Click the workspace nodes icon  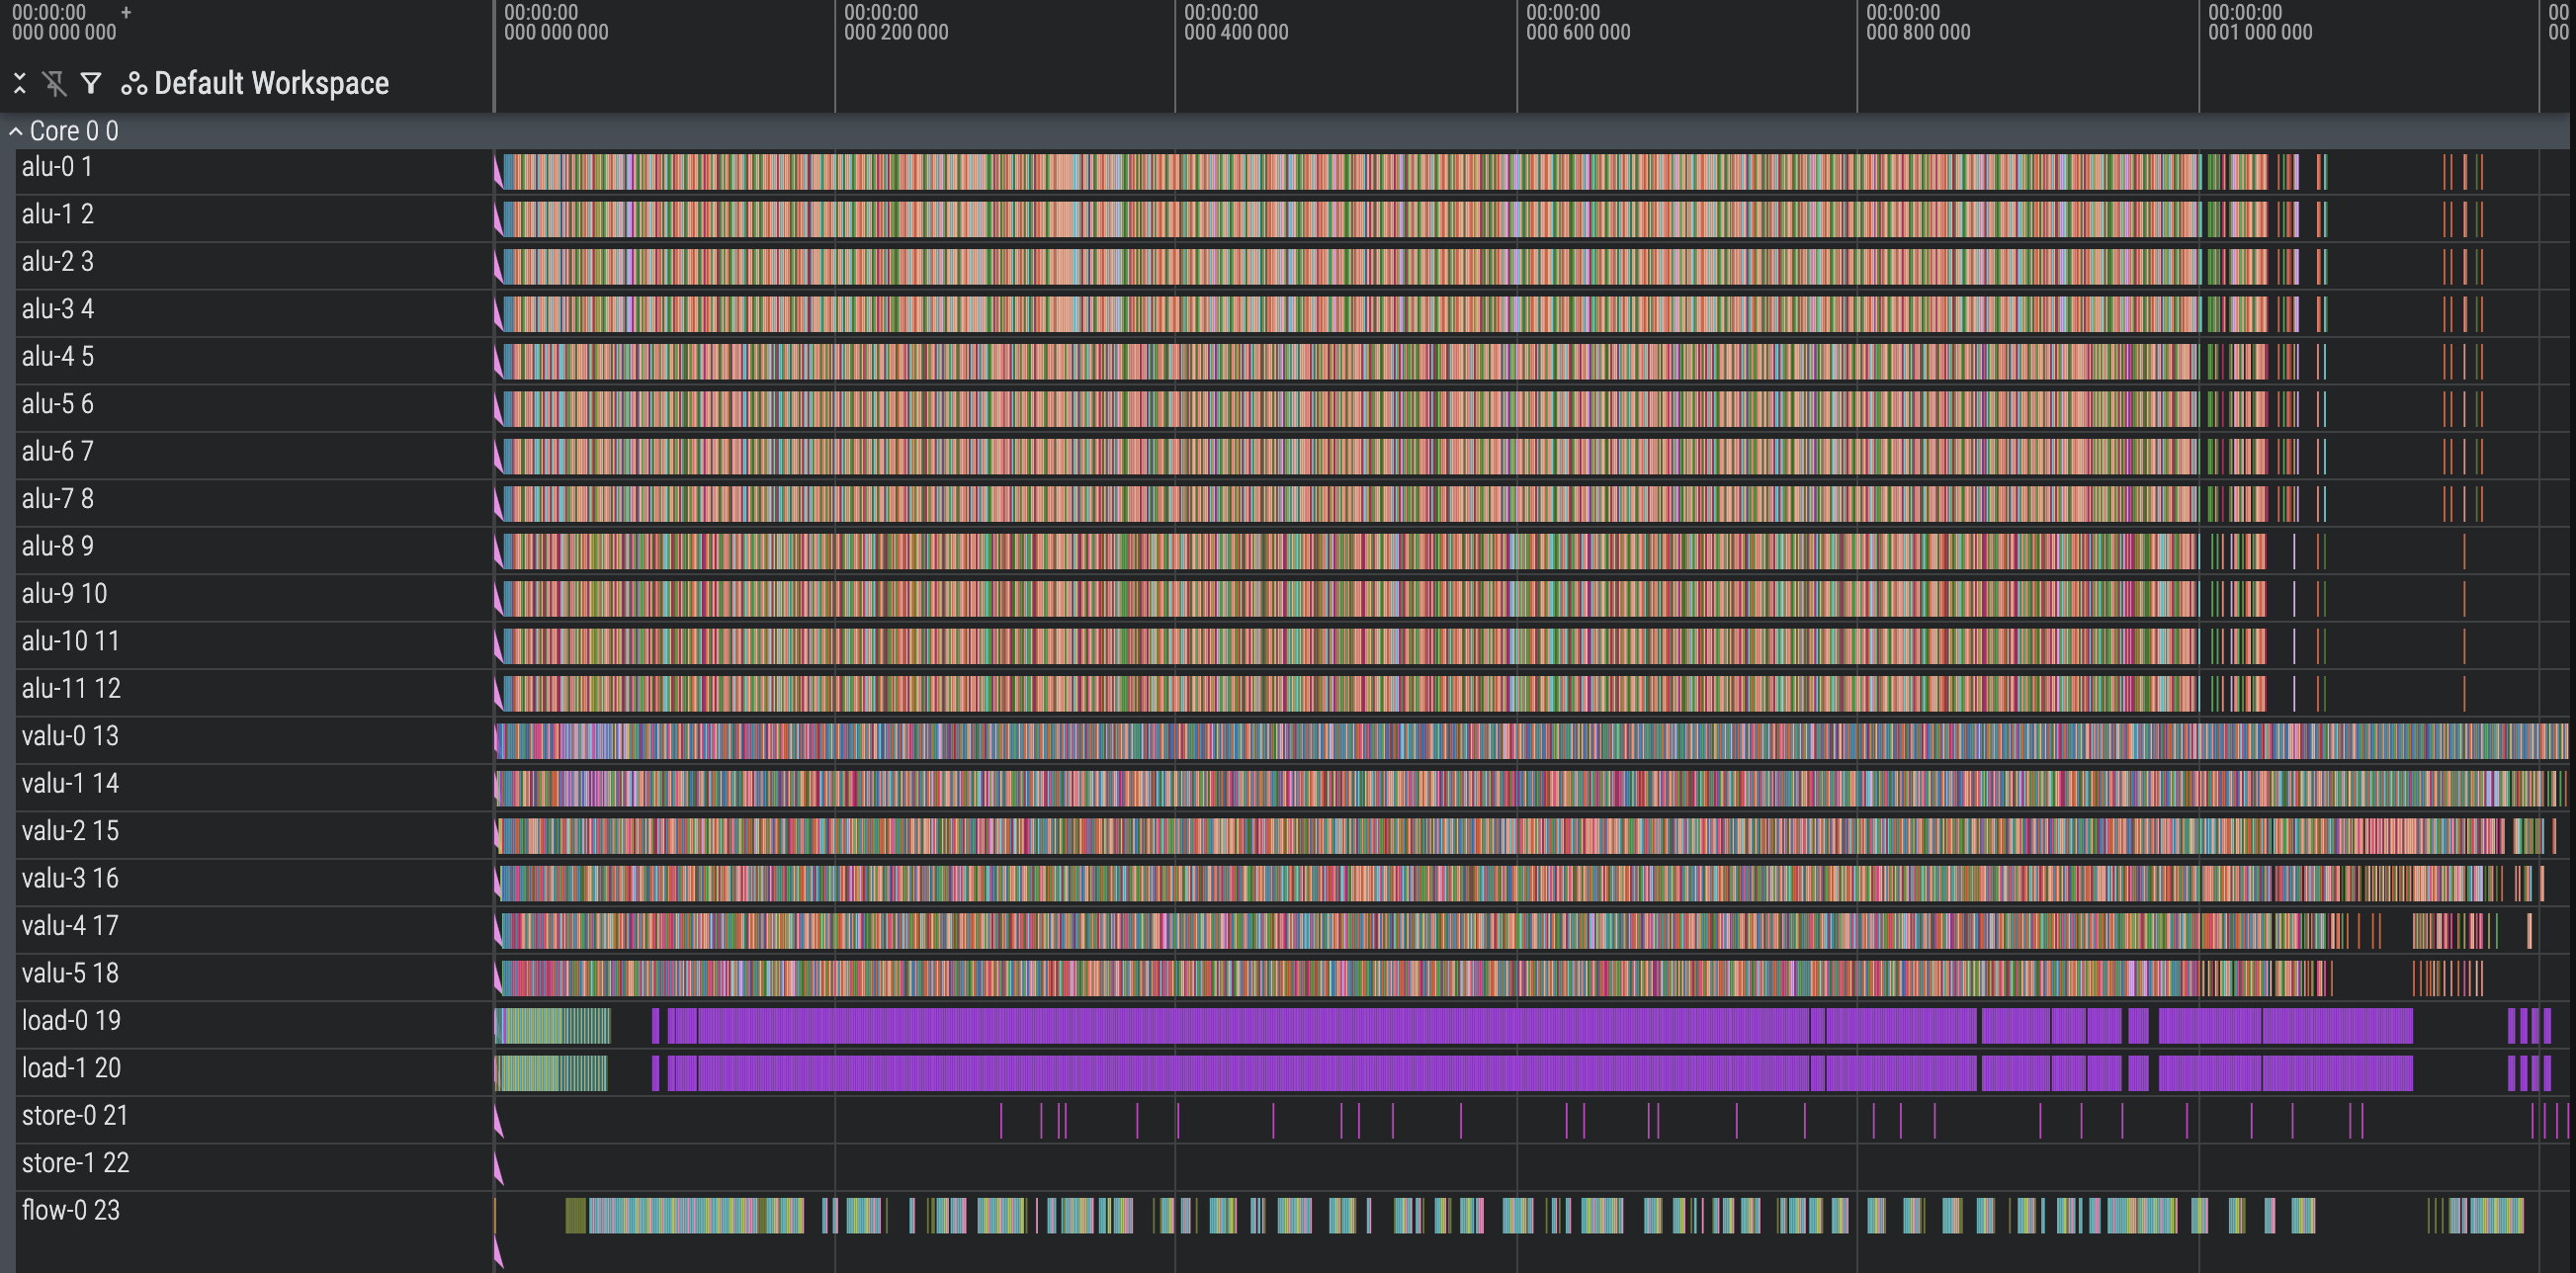(x=134, y=84)
